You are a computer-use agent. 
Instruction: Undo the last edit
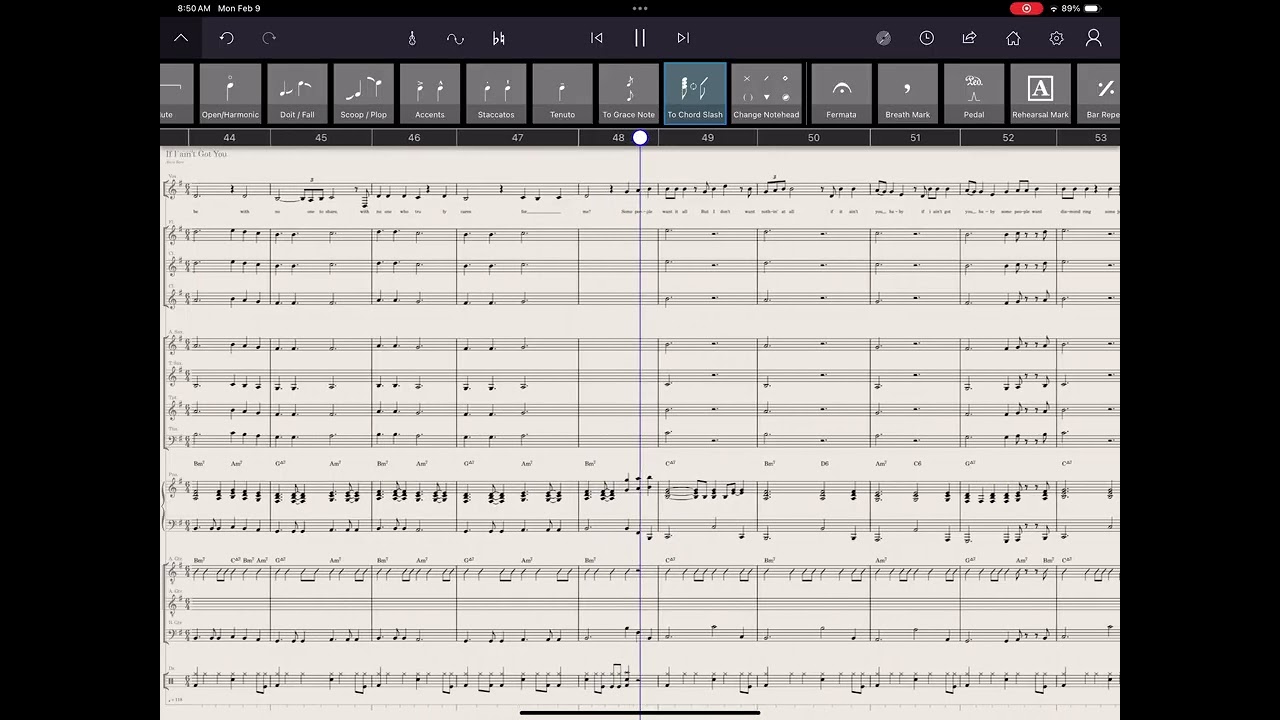tap(227, 38)
